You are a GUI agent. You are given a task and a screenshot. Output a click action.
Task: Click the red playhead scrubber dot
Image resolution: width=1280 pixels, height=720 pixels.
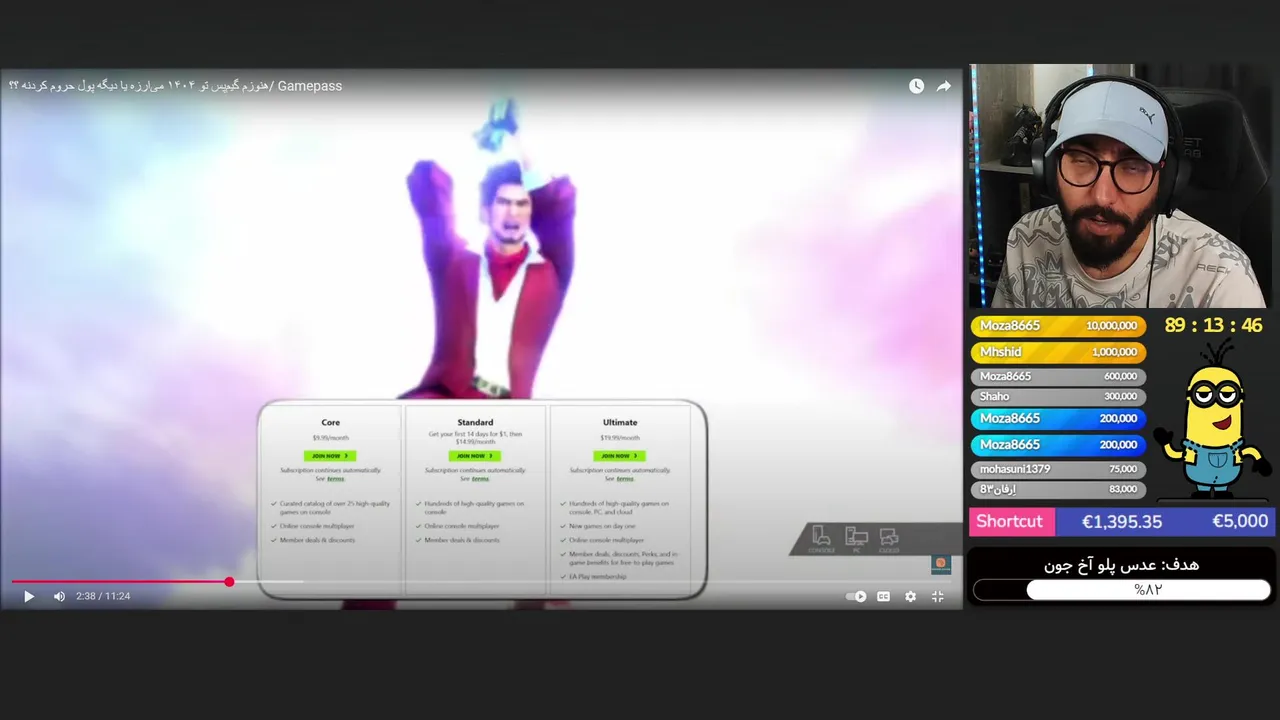click(229, 581)
